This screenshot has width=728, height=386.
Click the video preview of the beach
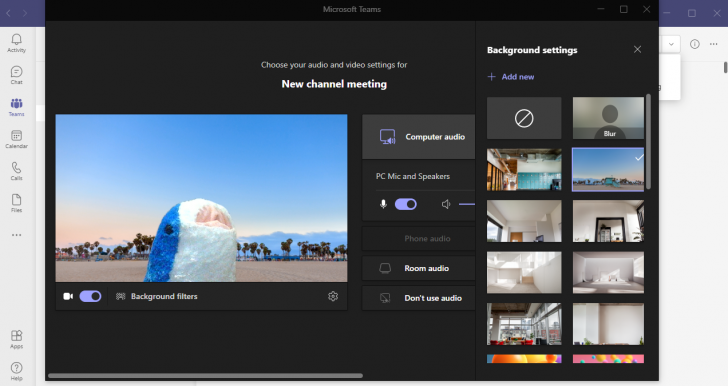click(x=201, y=198)
